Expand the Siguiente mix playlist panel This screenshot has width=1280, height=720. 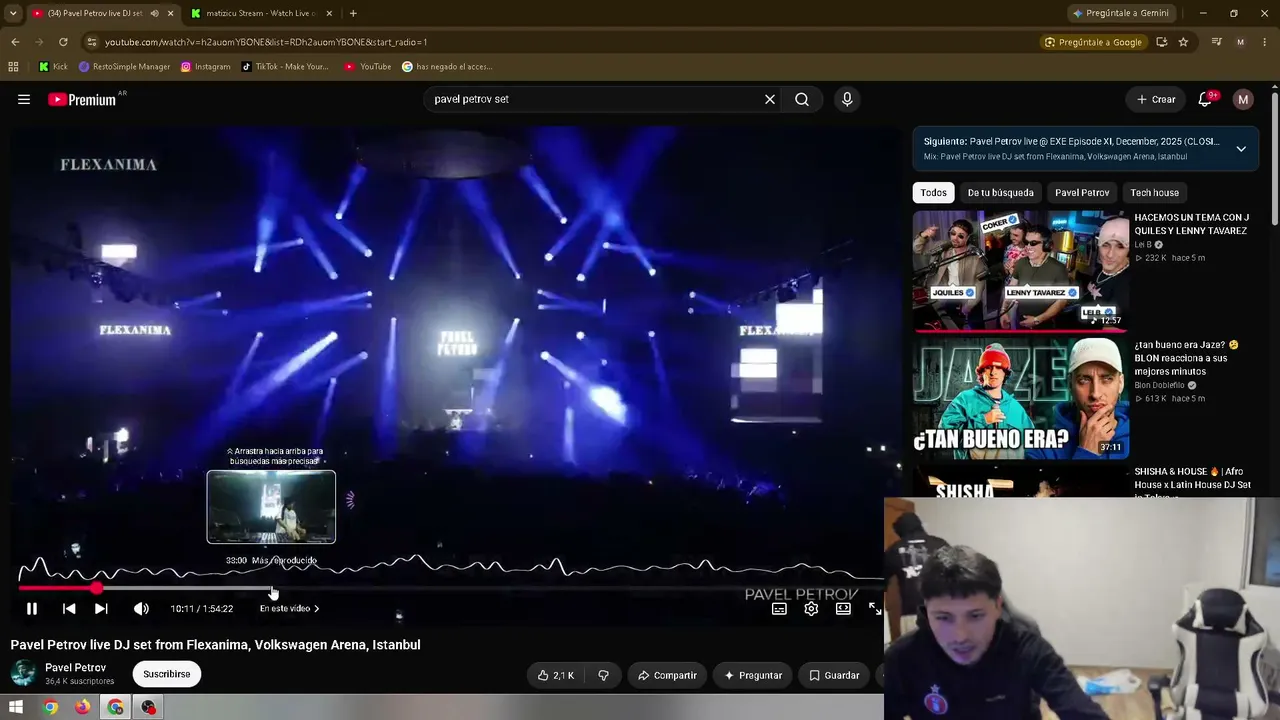(x=1241, y=149)
